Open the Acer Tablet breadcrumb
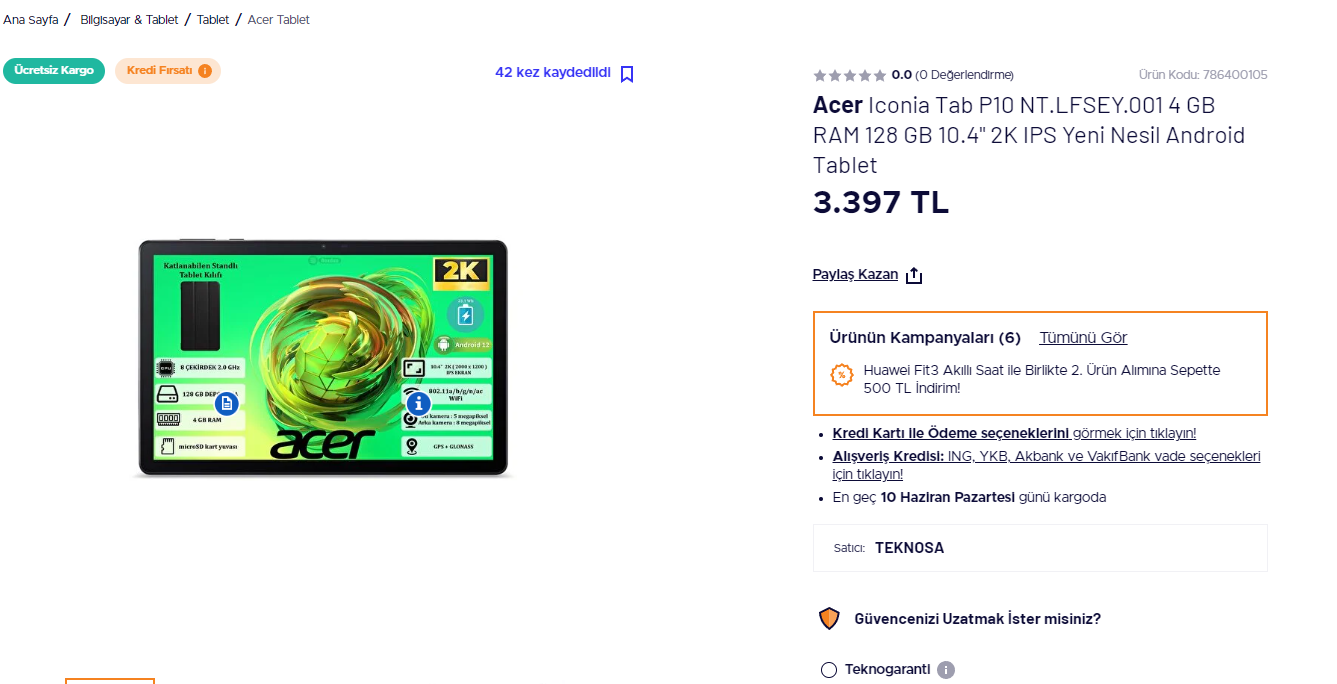This screenshot has height=684, width=1337. click(x=279, y=20)
